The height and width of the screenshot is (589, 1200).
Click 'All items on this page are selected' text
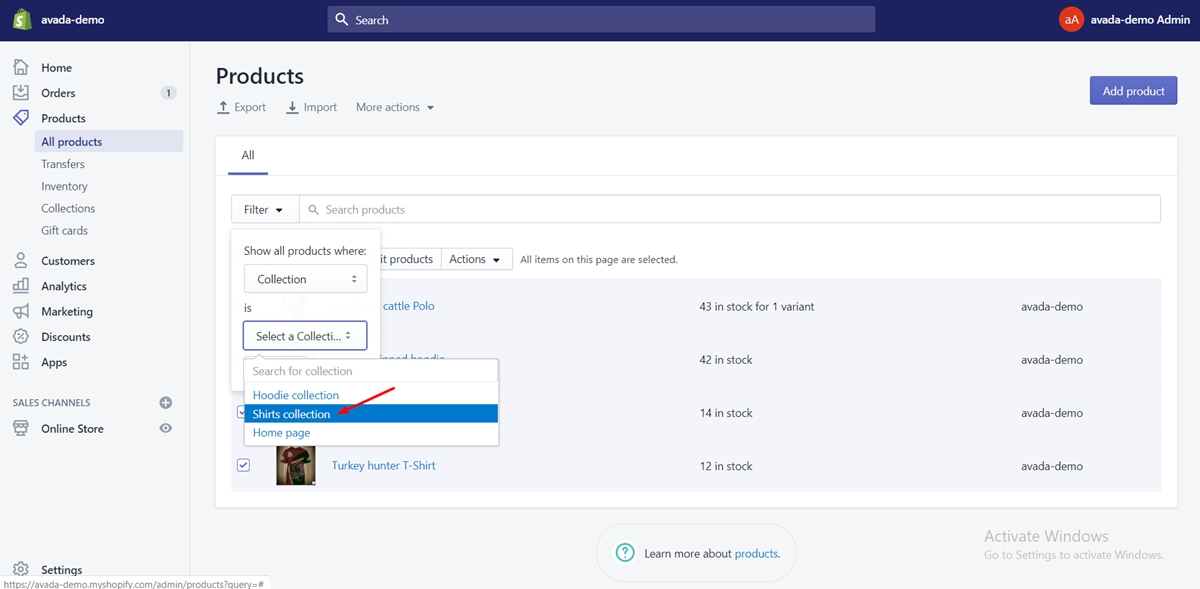(599, 260)
